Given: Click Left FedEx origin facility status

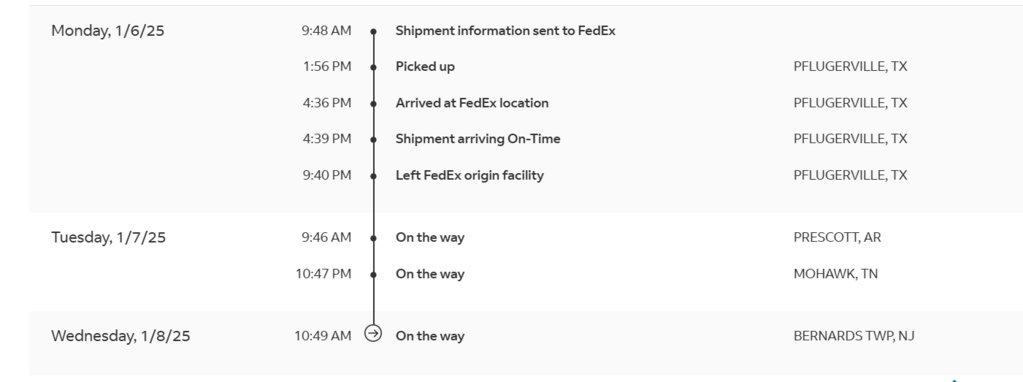Looking at the screenshot, I should tap(469, 175).
